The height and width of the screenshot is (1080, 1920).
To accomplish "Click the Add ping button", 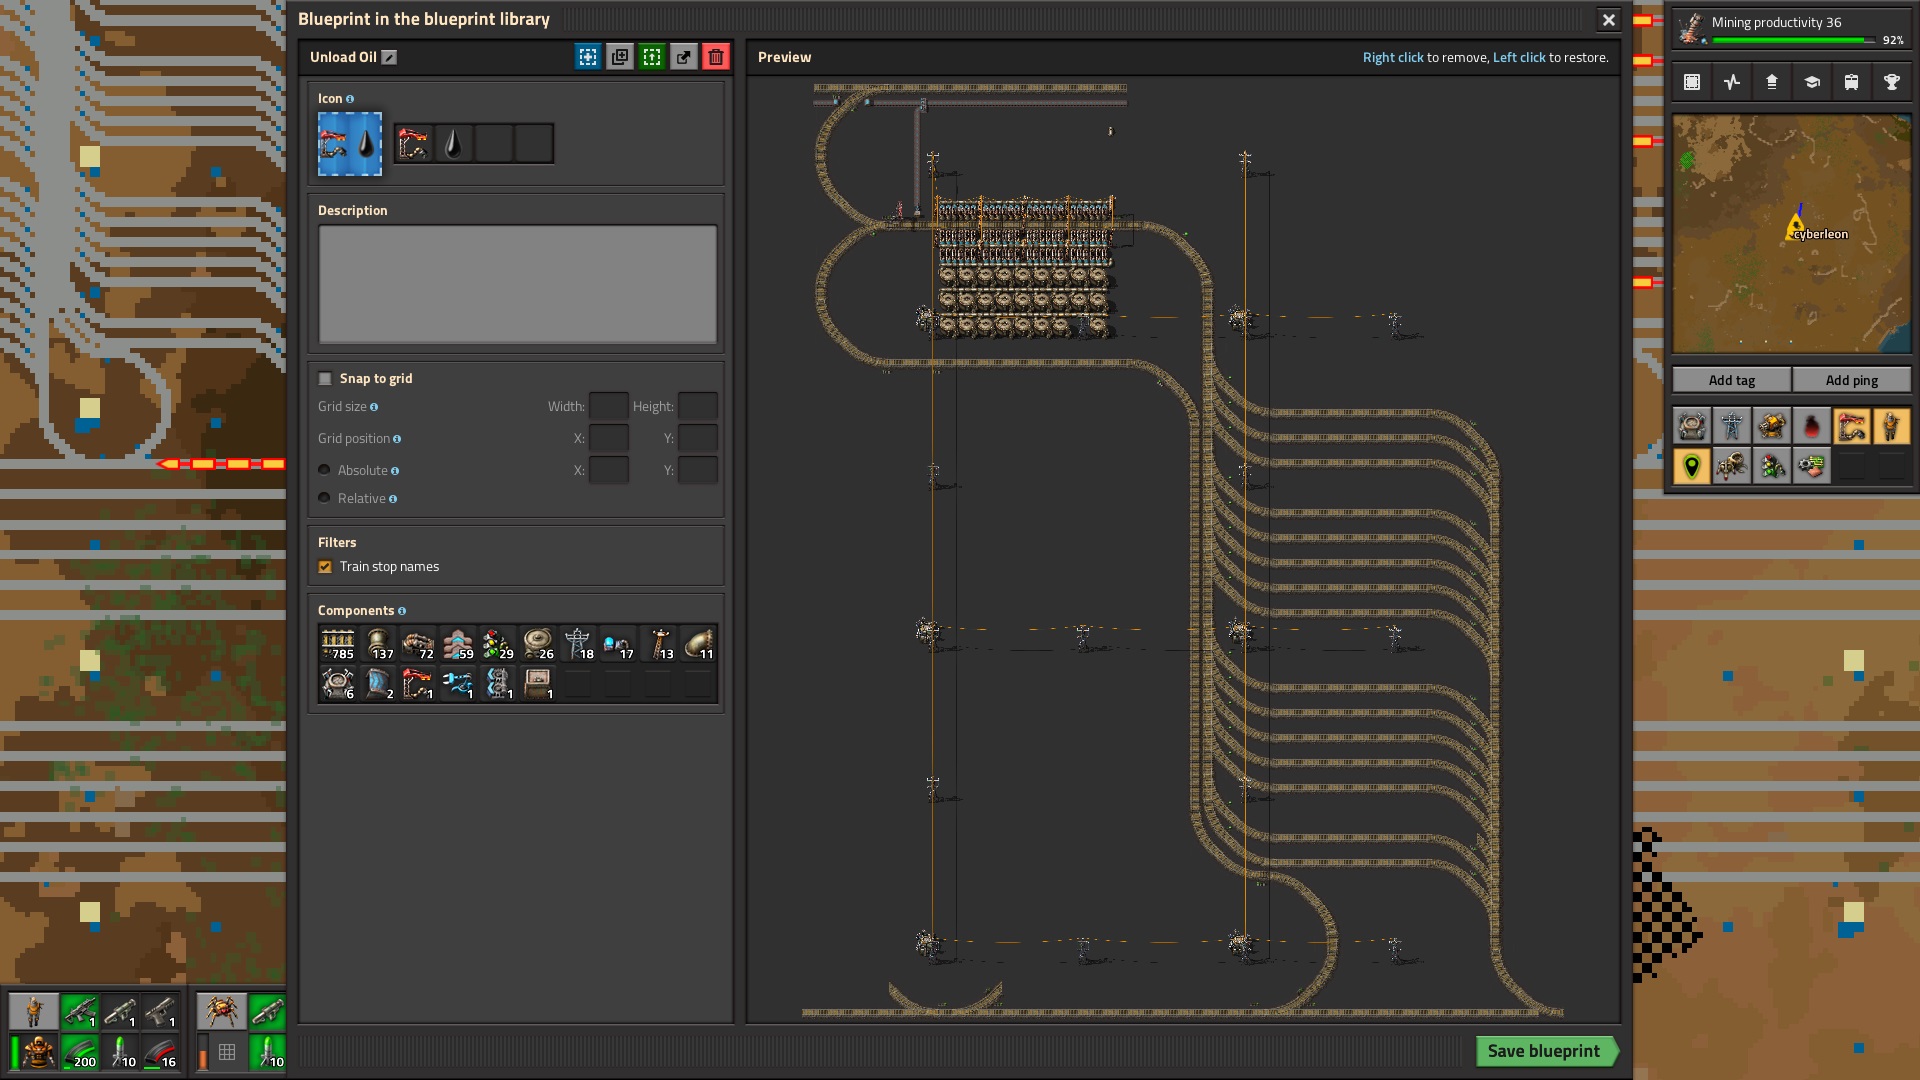I will pyautogui.click(x=1851, y=380).
